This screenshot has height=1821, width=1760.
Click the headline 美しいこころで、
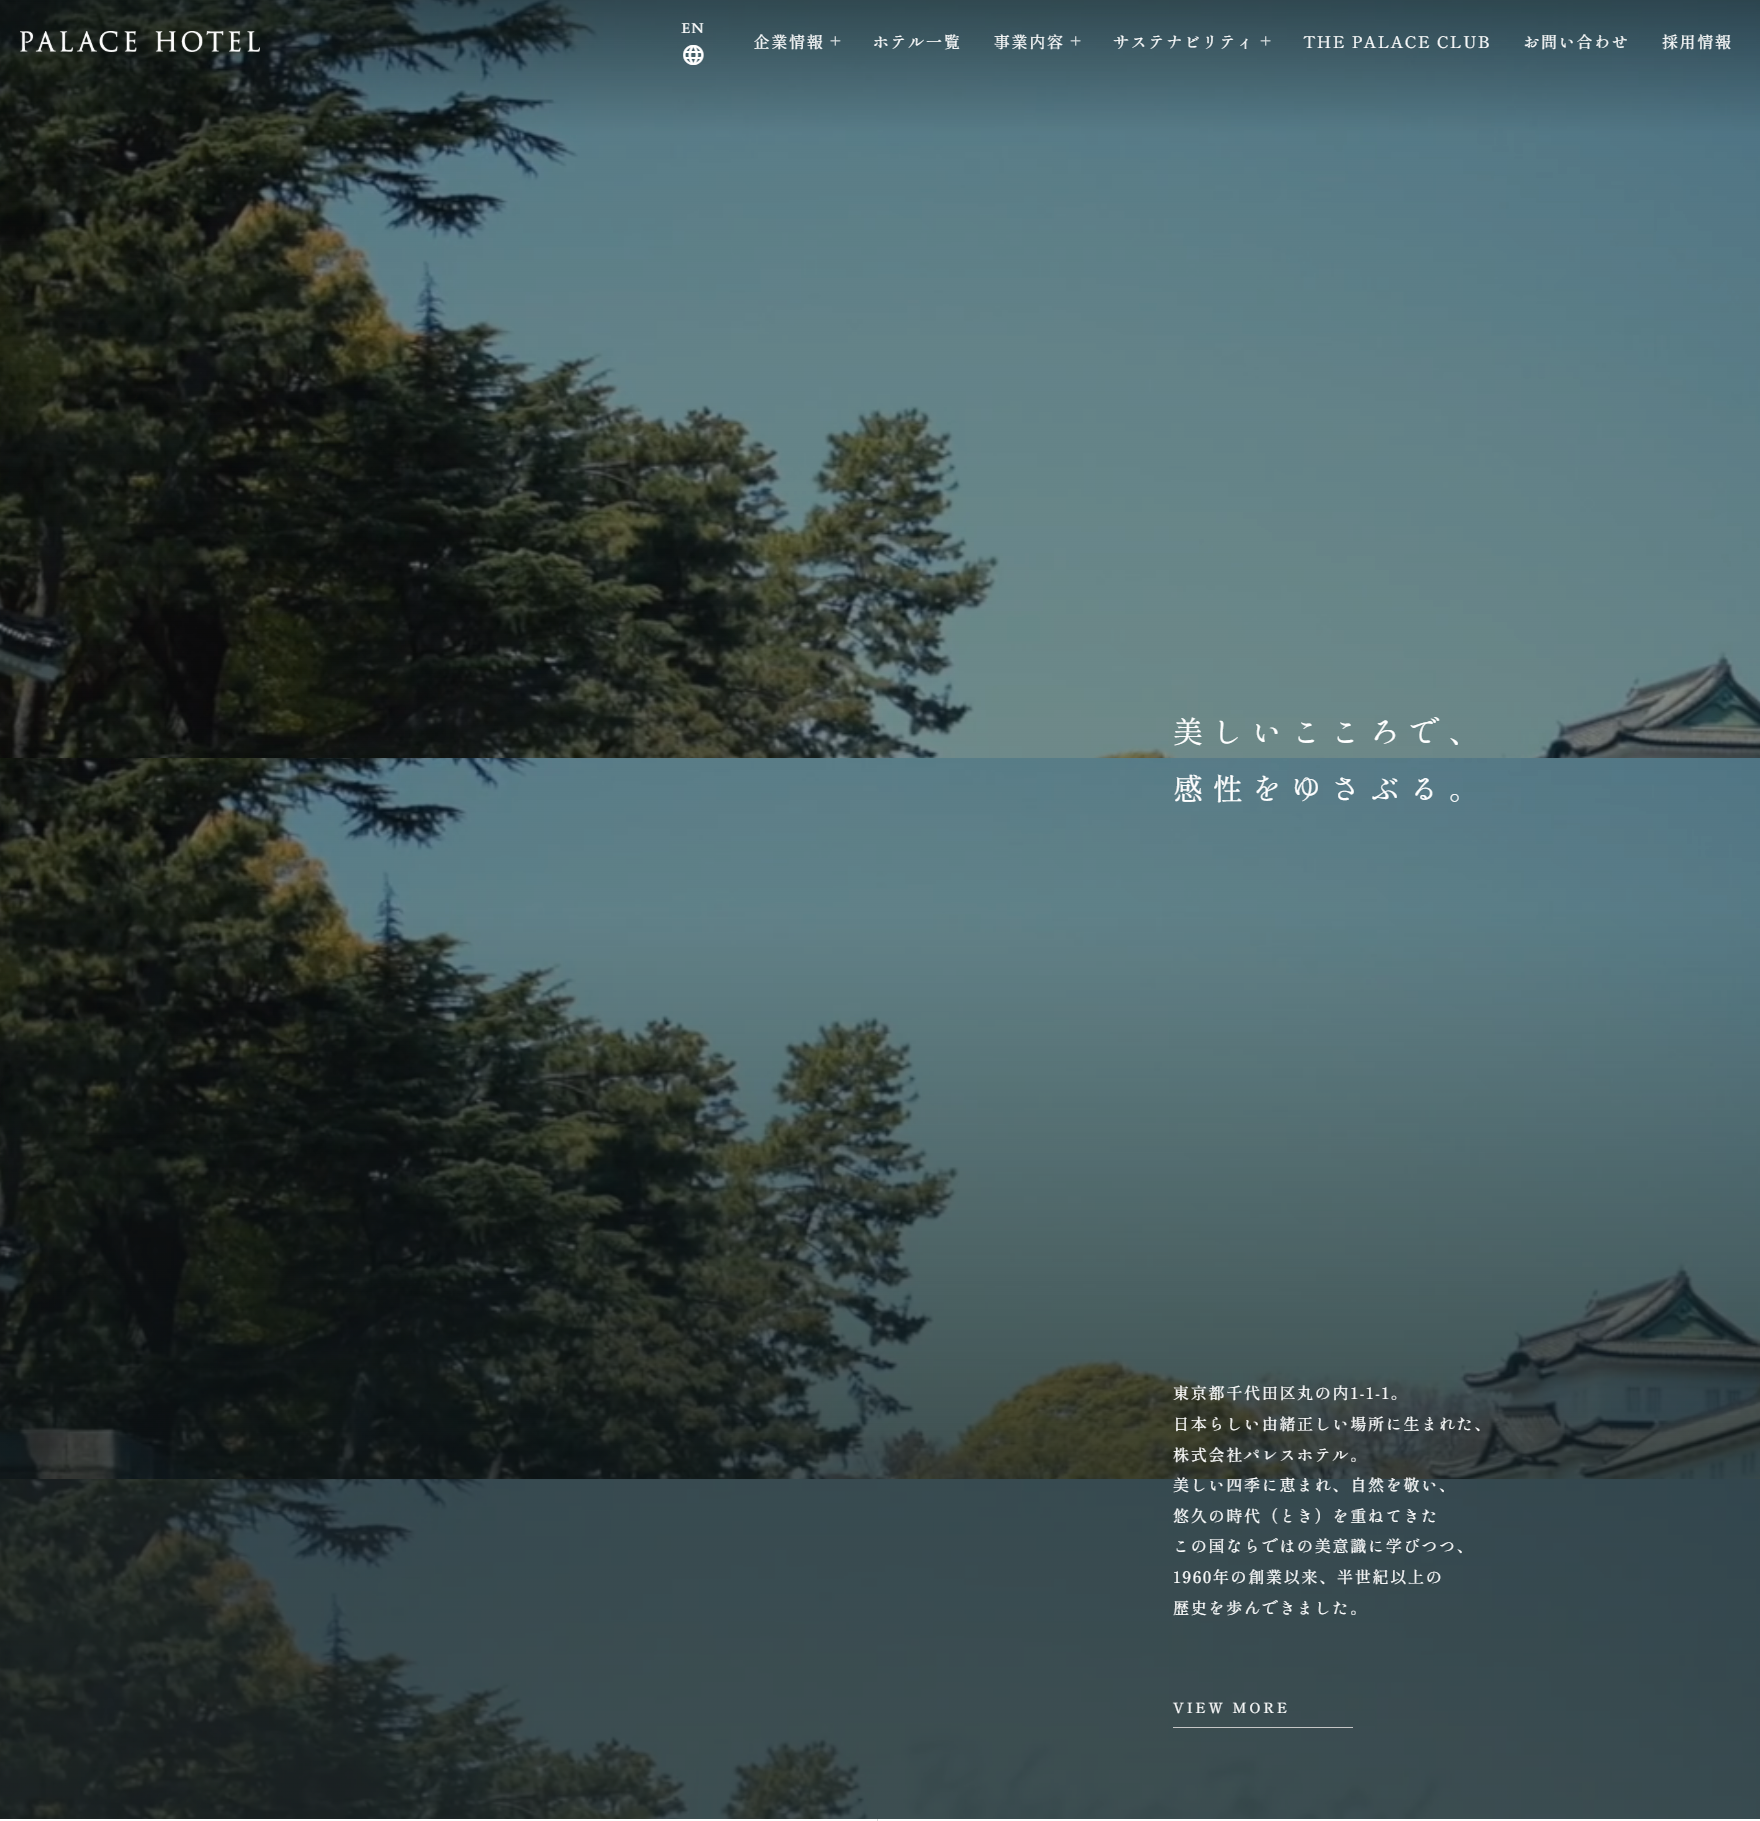1320,732
